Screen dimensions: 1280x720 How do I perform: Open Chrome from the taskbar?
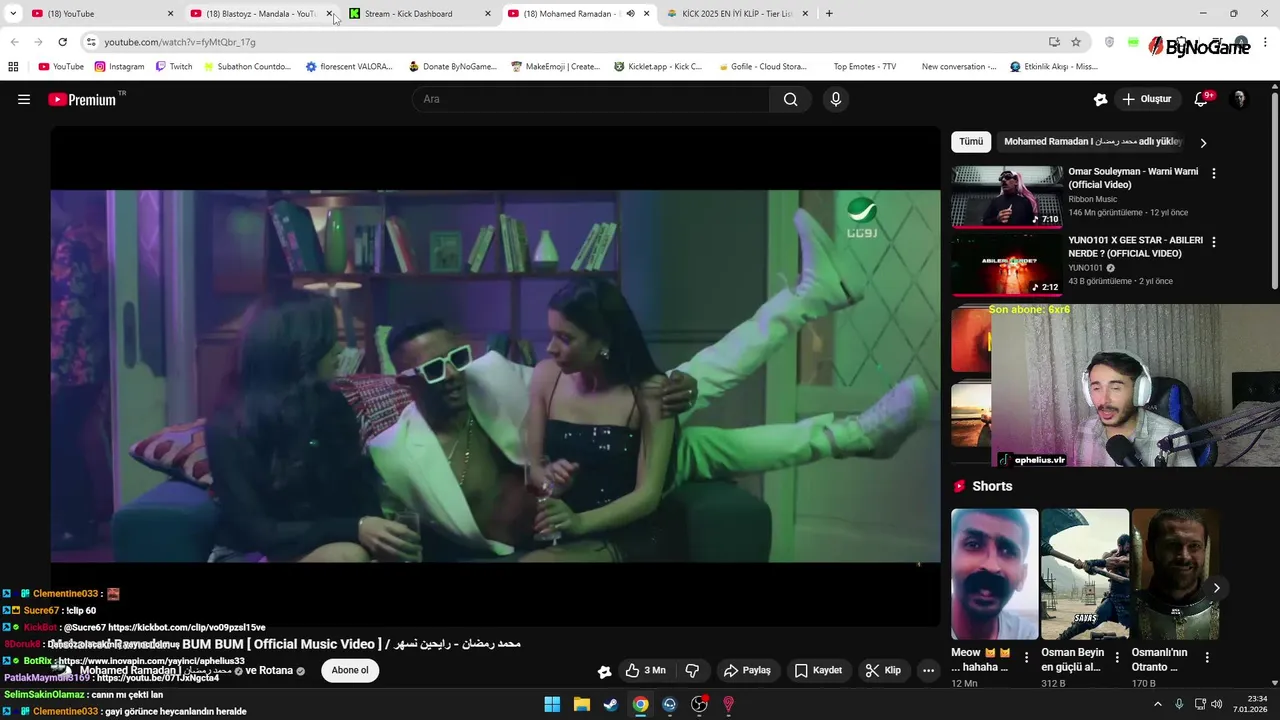coord(640,704)
